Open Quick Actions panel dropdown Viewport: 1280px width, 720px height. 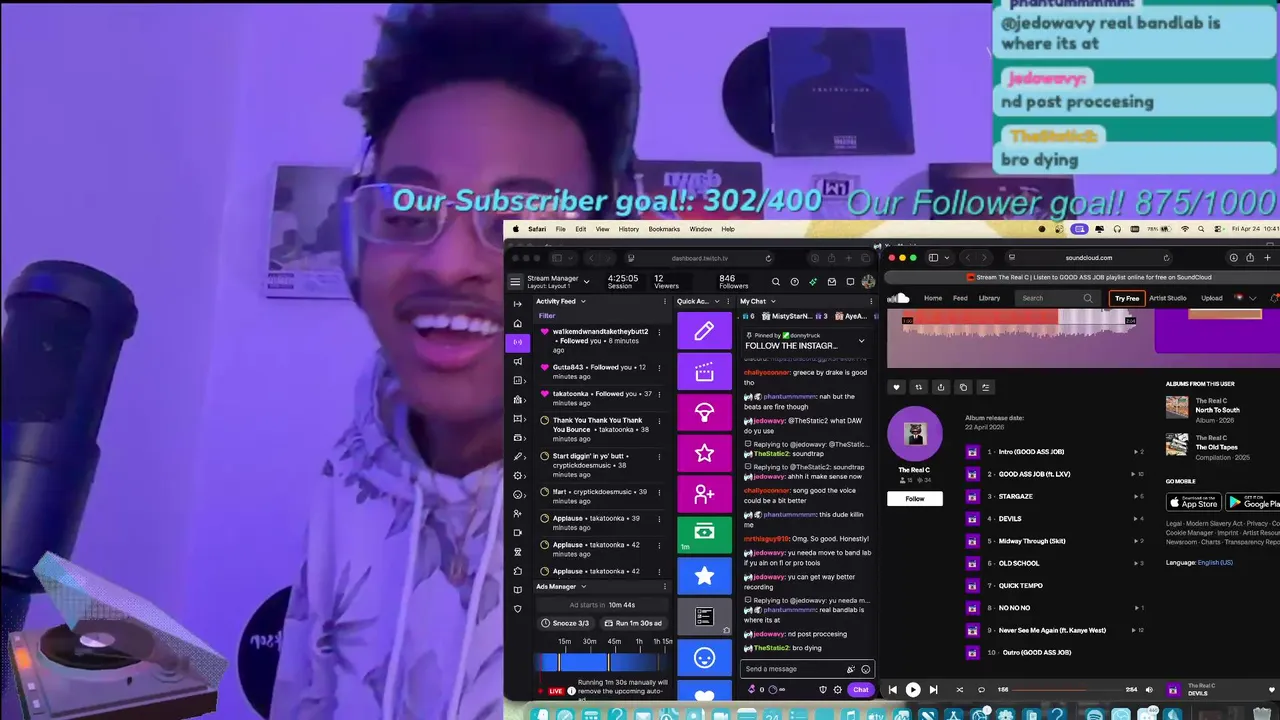[x=716, y=301]
